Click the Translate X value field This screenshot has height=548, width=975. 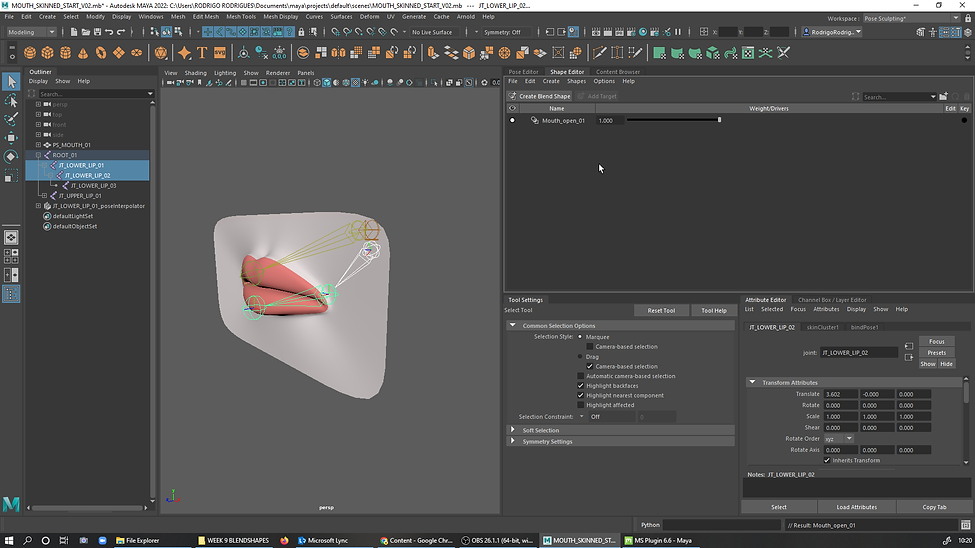coord(841,394)
